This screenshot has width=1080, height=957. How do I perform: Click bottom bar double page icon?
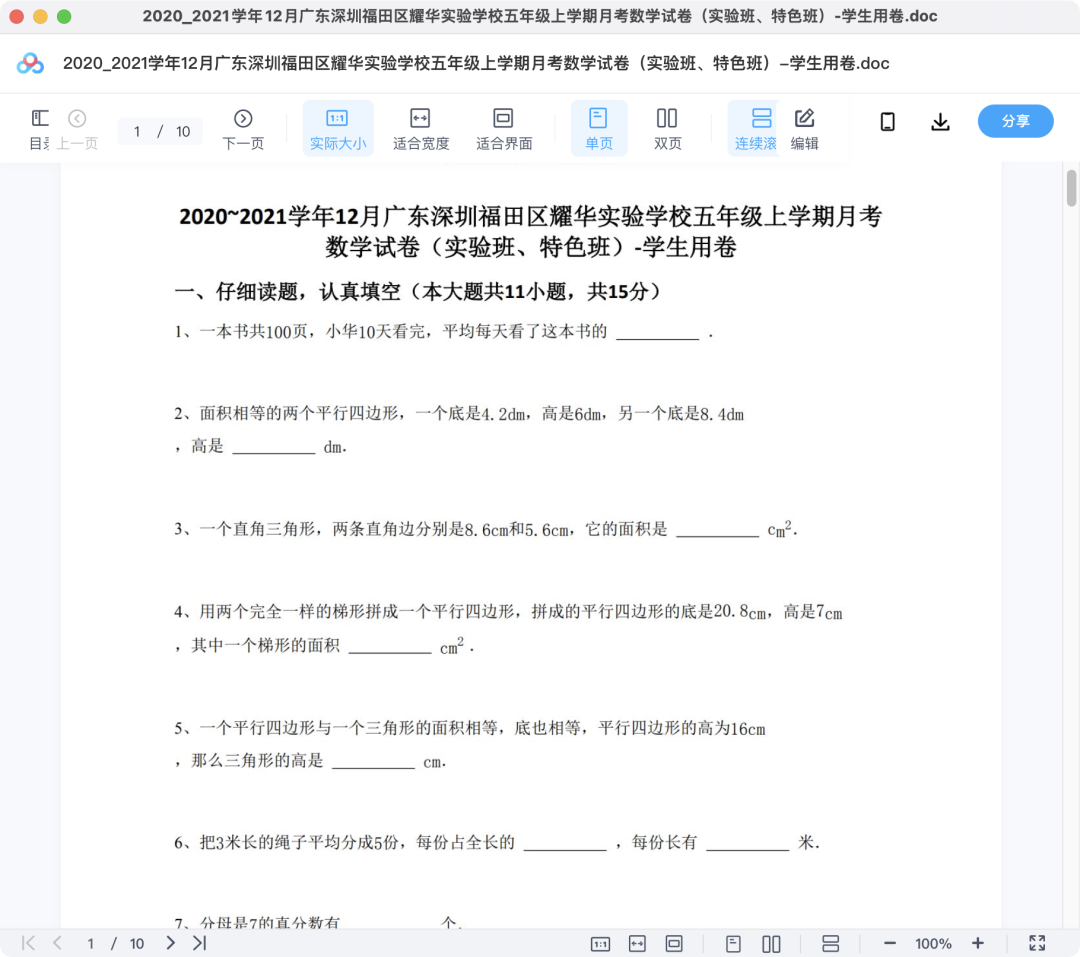(x=771, y=944)
